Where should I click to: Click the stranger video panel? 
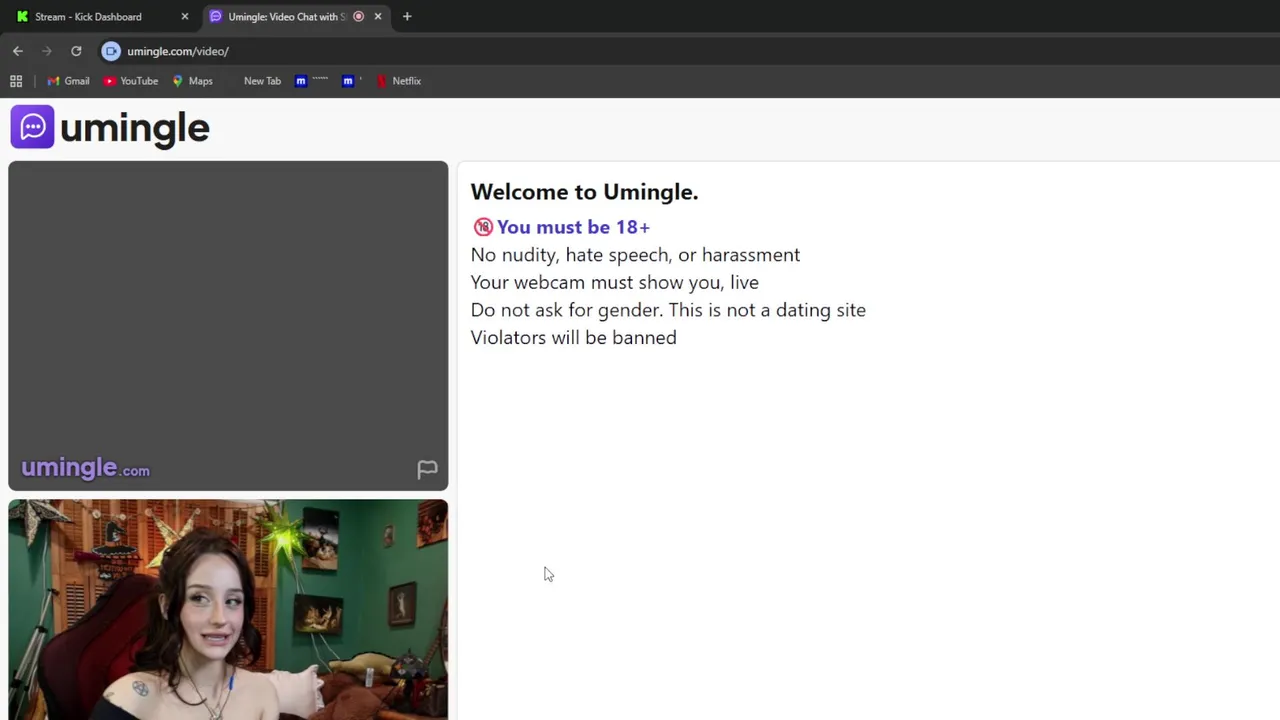[228, 326]
